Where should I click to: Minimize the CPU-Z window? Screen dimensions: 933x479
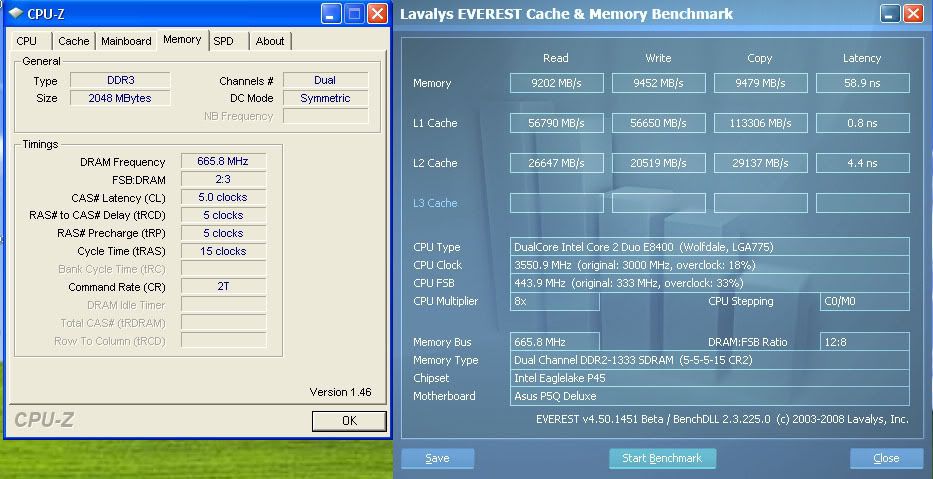point(331,13)
